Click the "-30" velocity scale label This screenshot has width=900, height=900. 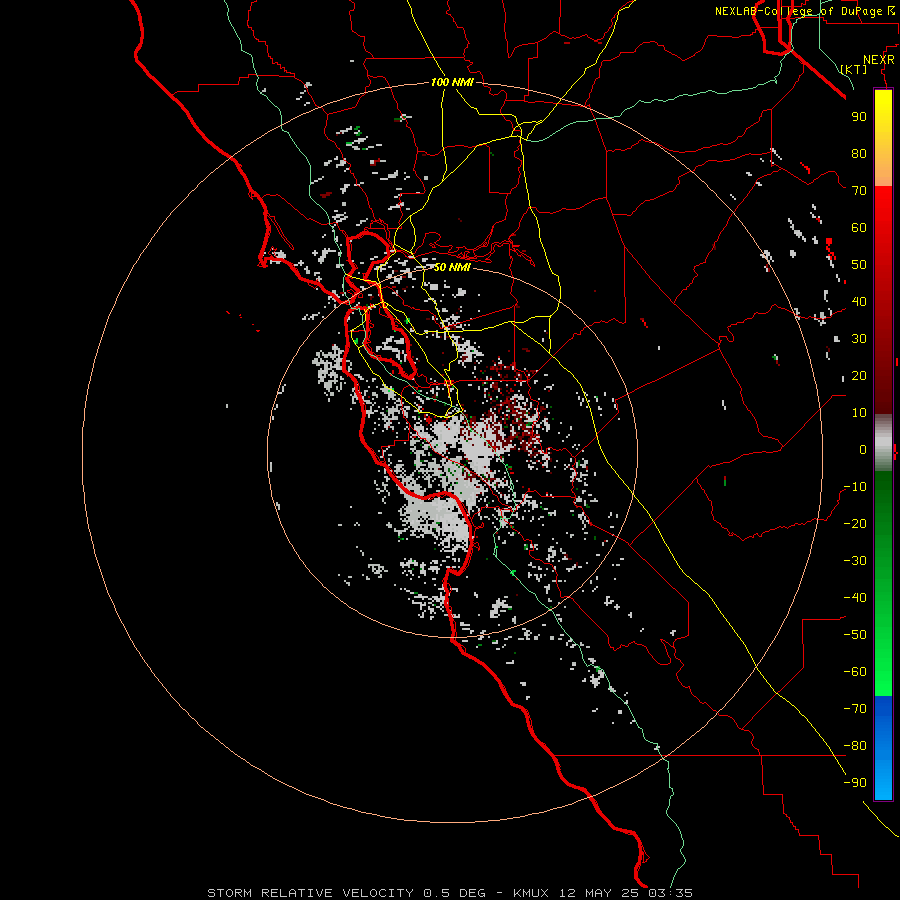click(x=855, y=561)
